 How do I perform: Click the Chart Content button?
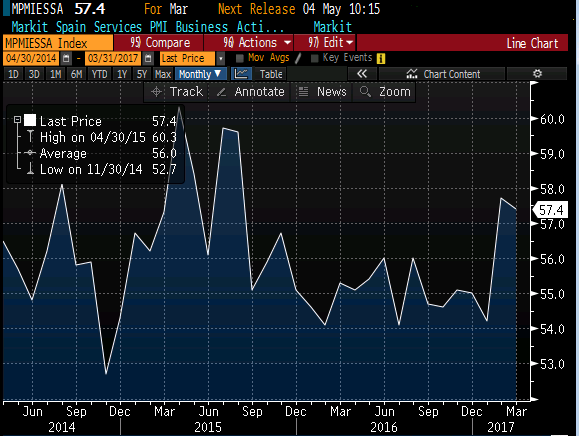(442, 74)
